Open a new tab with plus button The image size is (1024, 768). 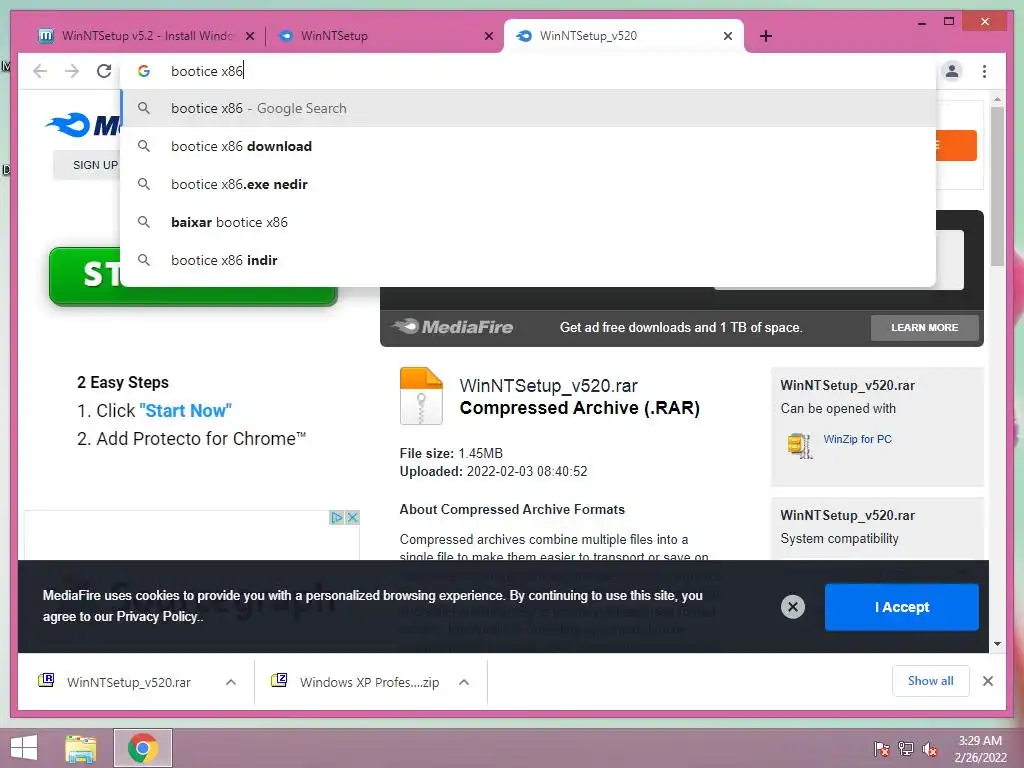[x=766, y=36]
